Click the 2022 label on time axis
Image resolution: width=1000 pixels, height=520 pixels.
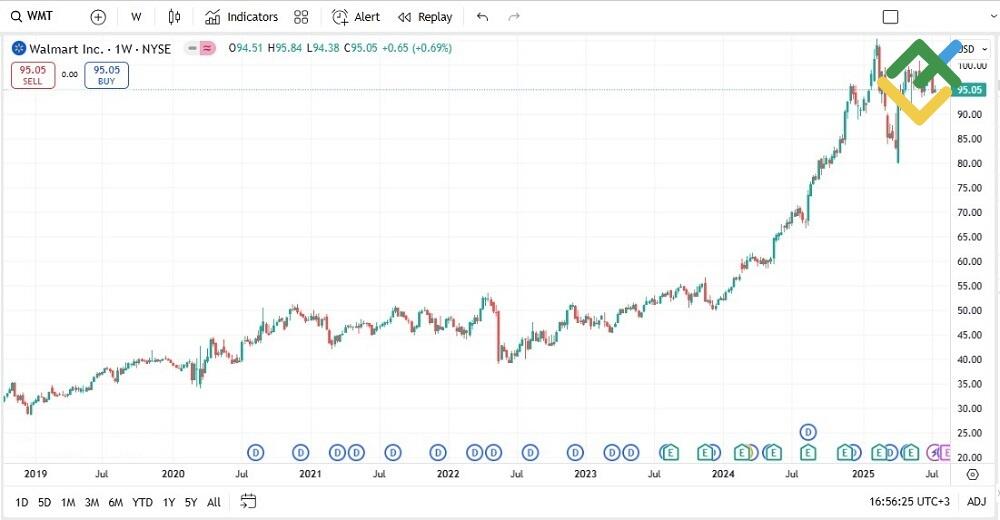point(448,474)
